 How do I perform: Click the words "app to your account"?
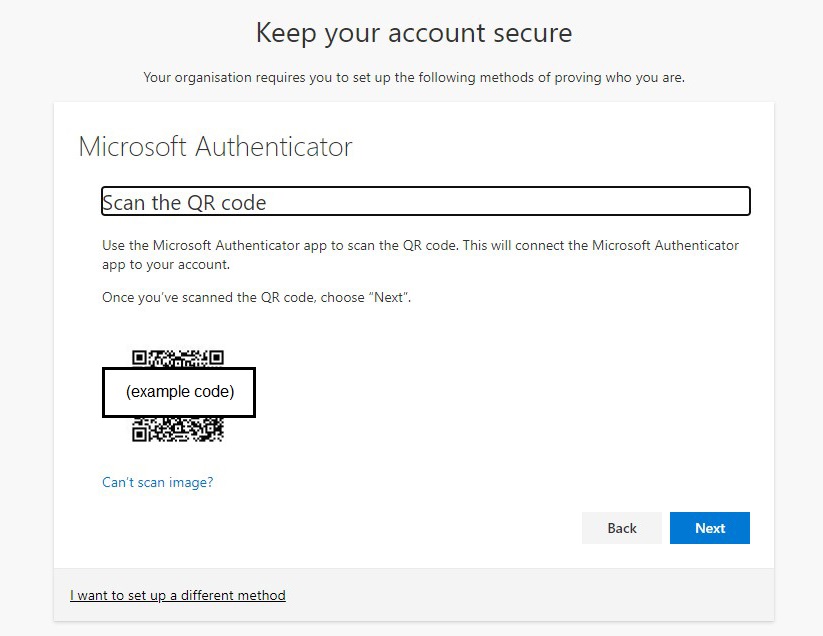166,265
